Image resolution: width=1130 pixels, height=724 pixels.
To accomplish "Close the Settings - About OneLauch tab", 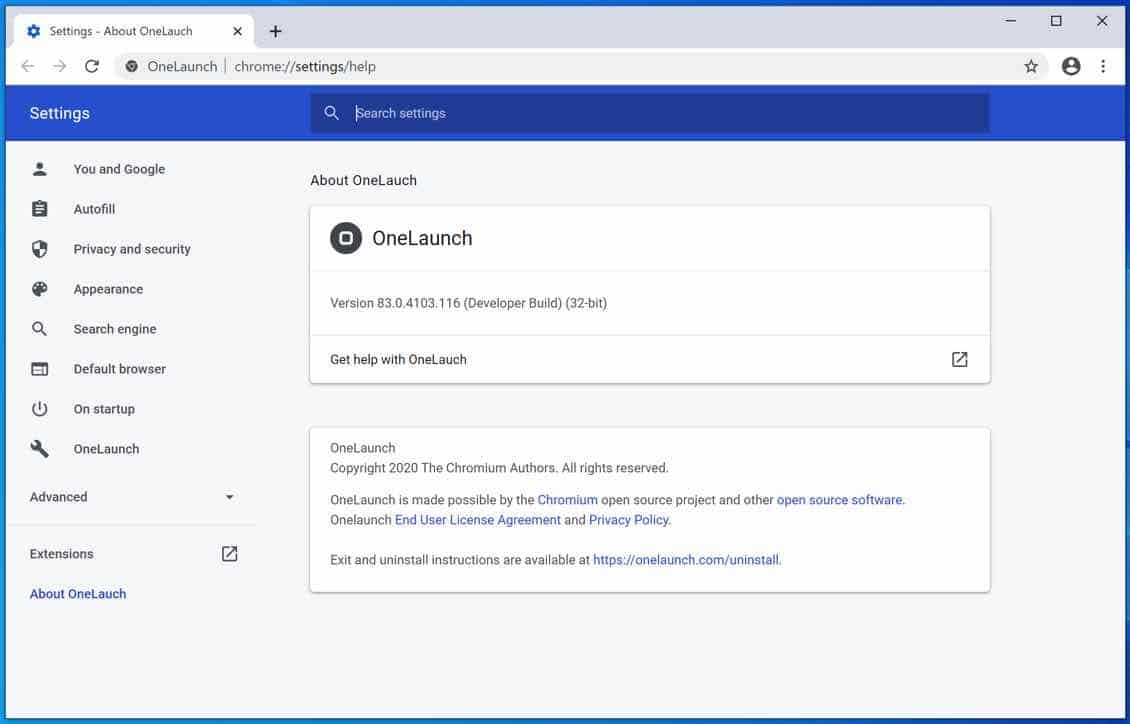I will 237,31.
